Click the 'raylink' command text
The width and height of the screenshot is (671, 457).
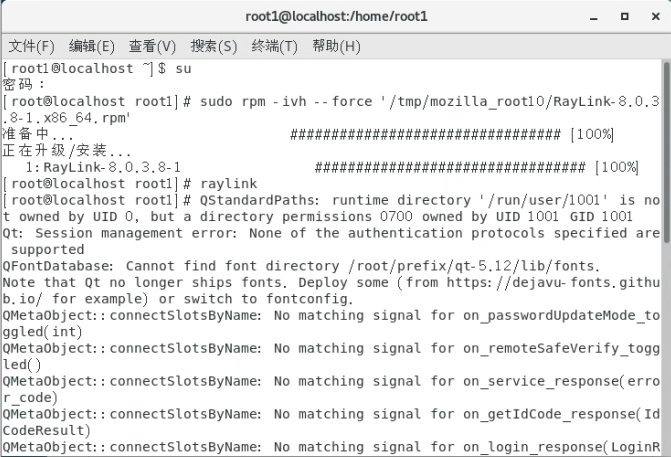coord(229,184)
